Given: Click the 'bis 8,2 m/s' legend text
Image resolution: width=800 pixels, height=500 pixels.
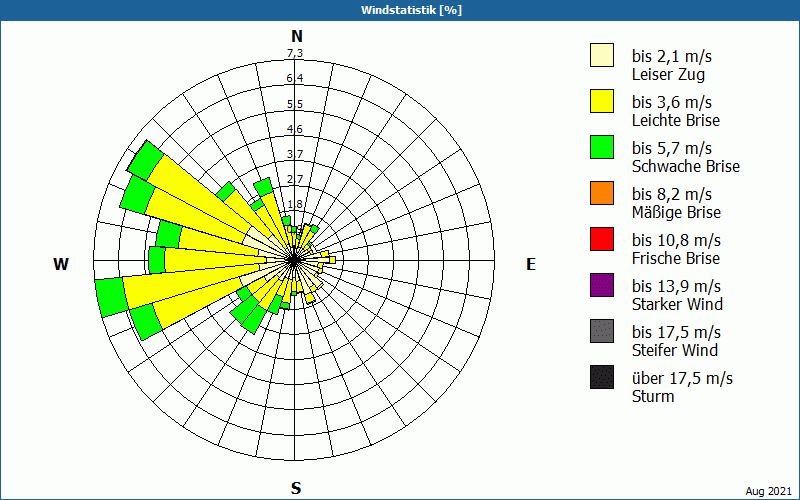Looking at the screenshot, I should click(671, 194).
